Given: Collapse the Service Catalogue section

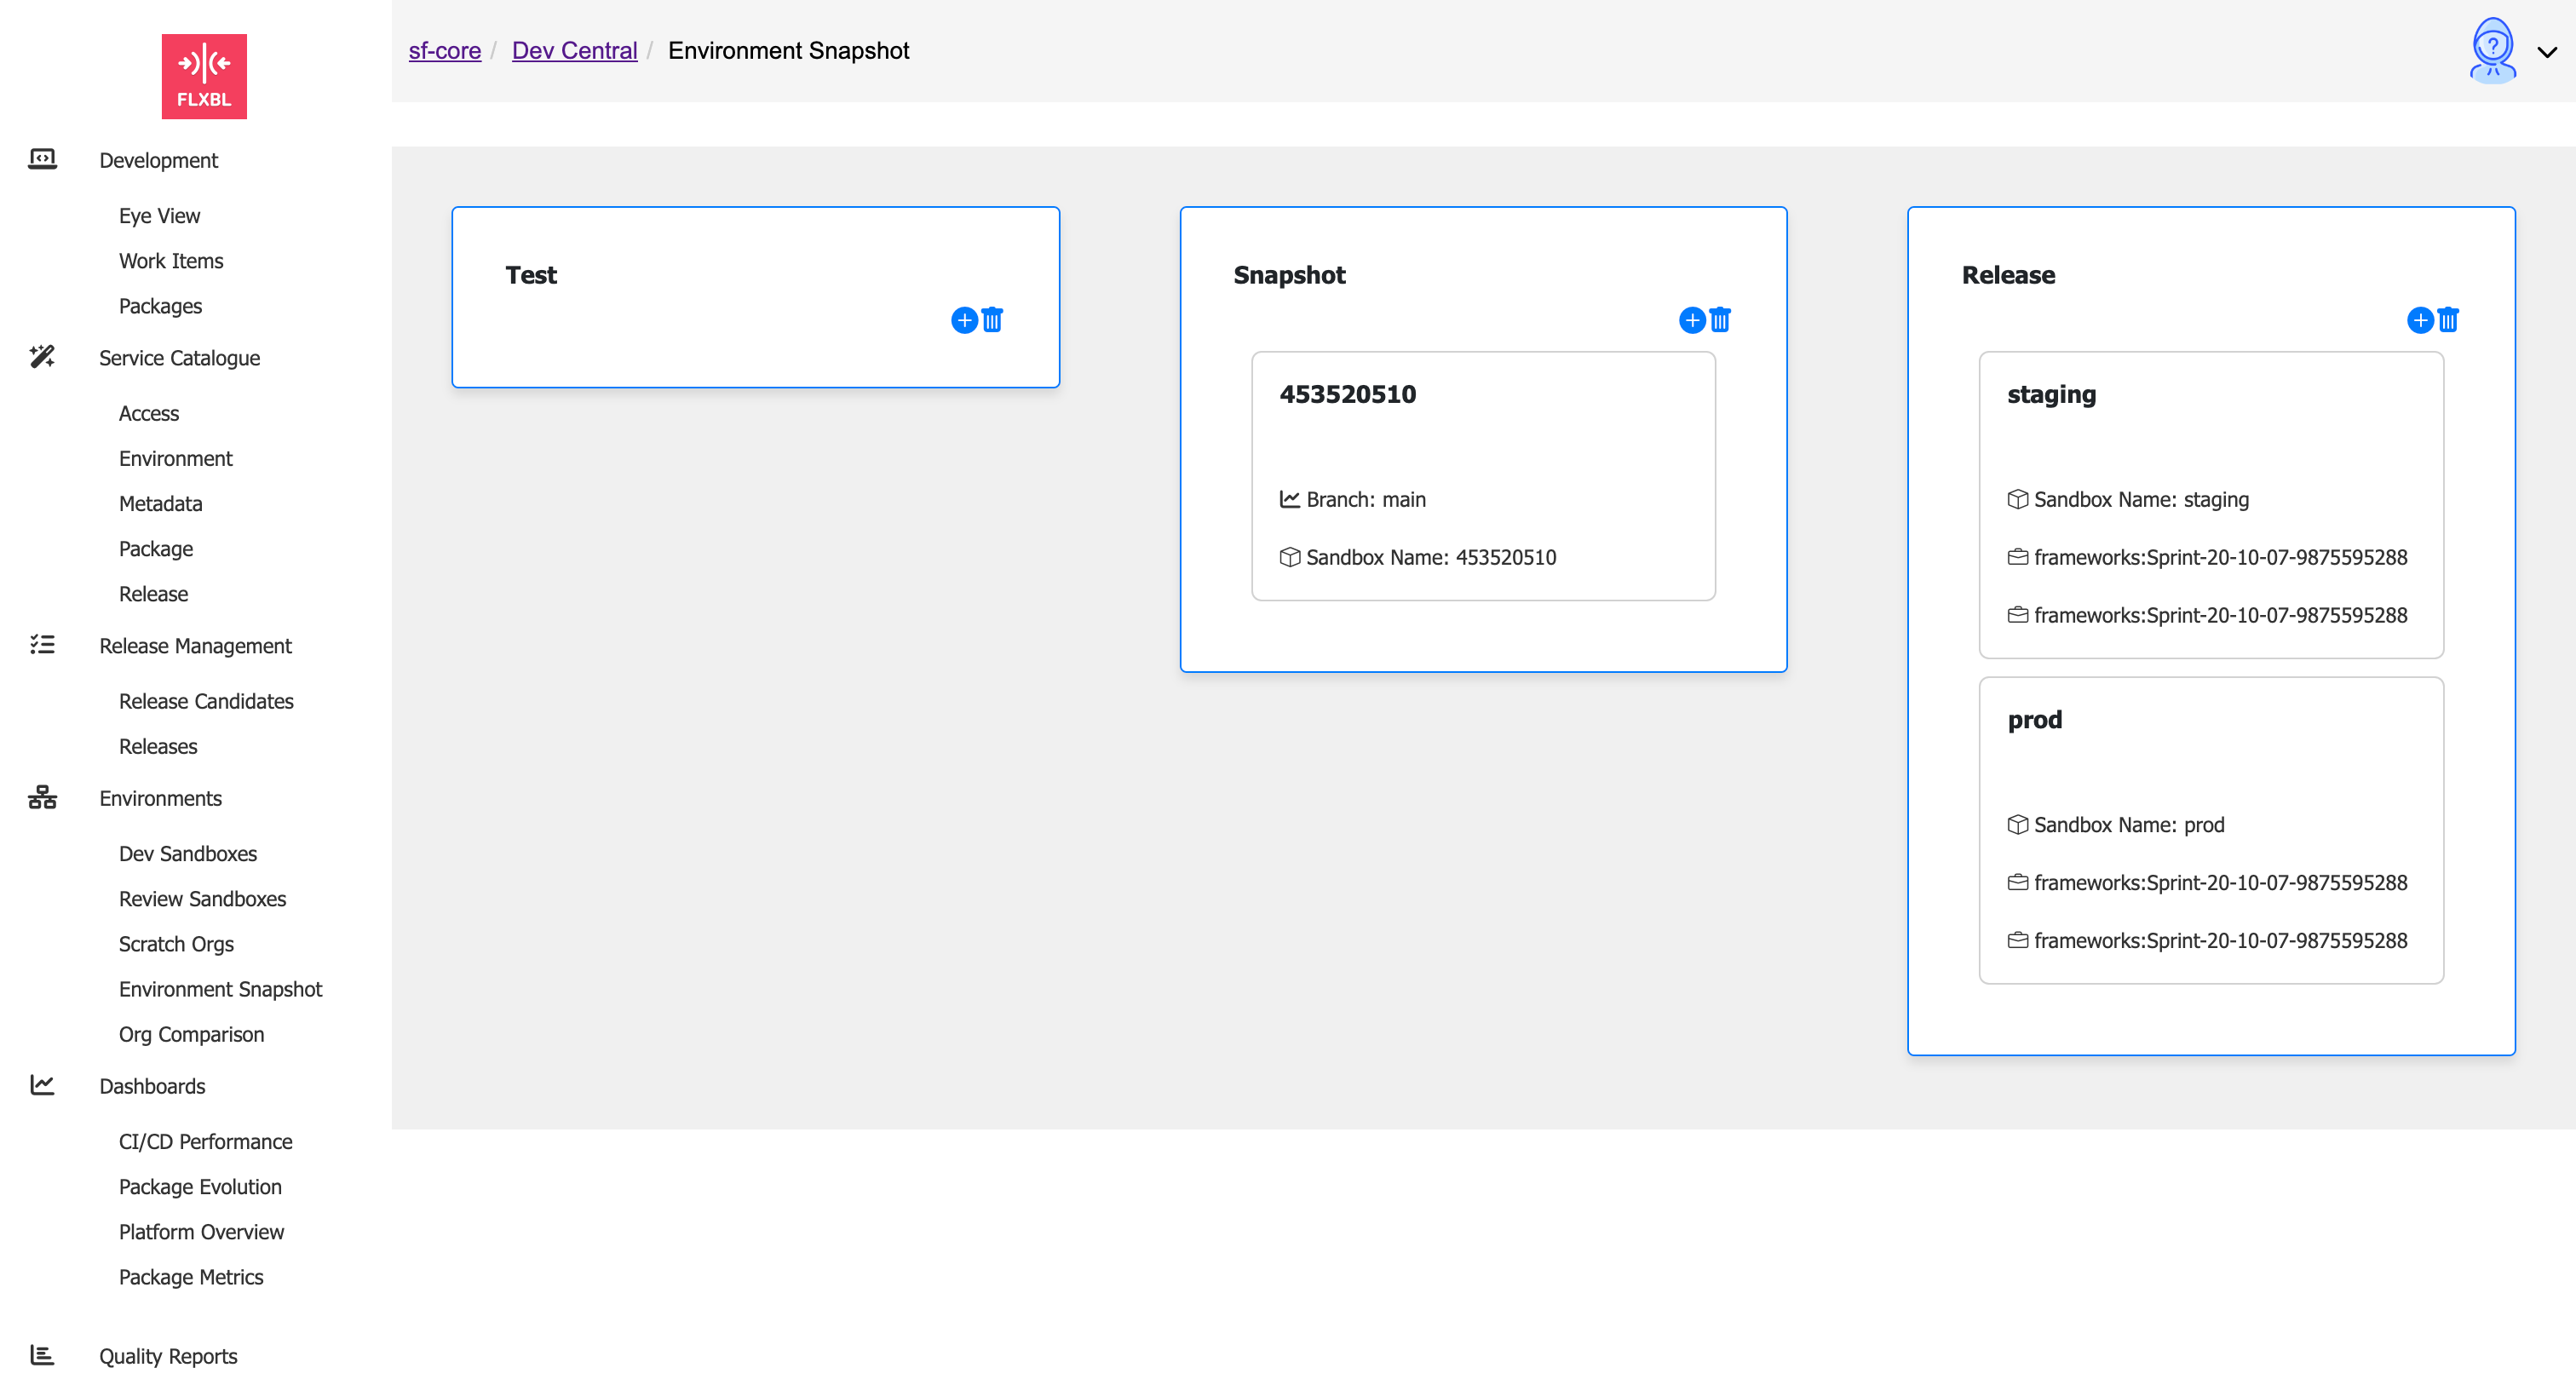Looking at the screenshot, I should 179,357.
